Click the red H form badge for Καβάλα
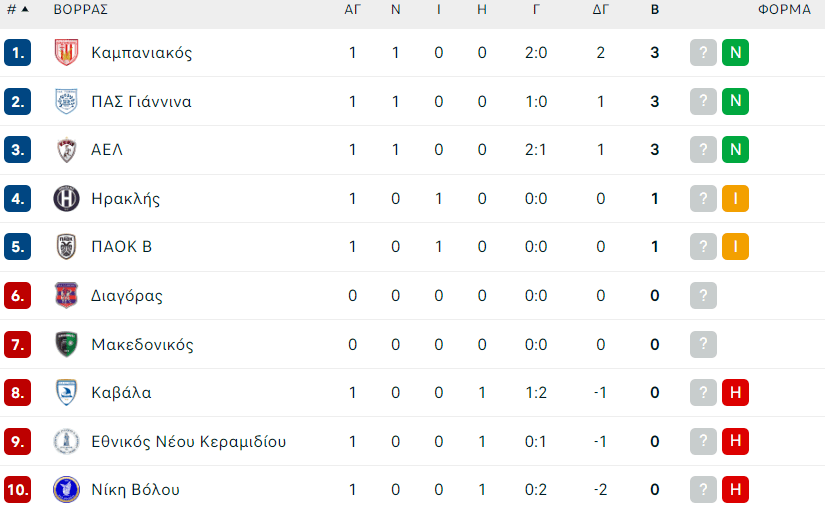 735,393
